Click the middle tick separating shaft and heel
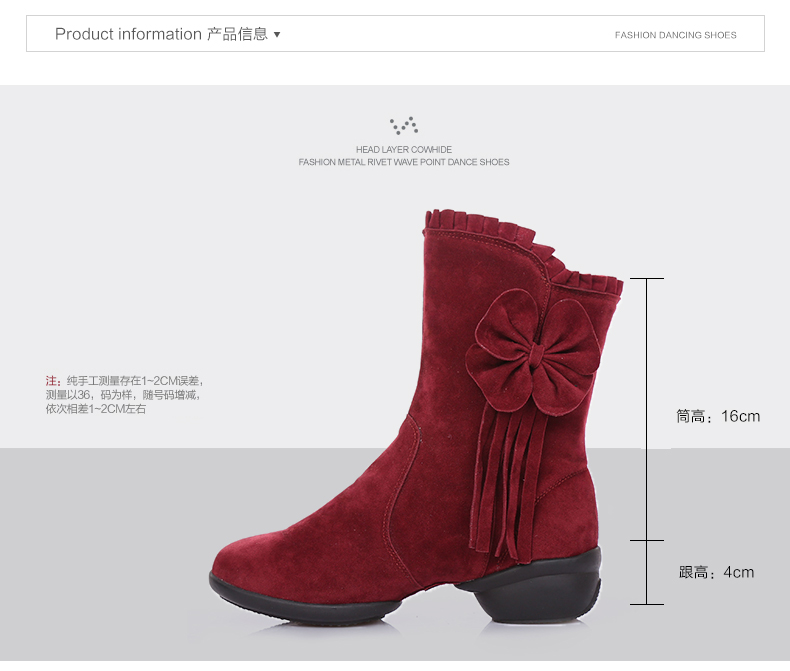 coord(647,541)
